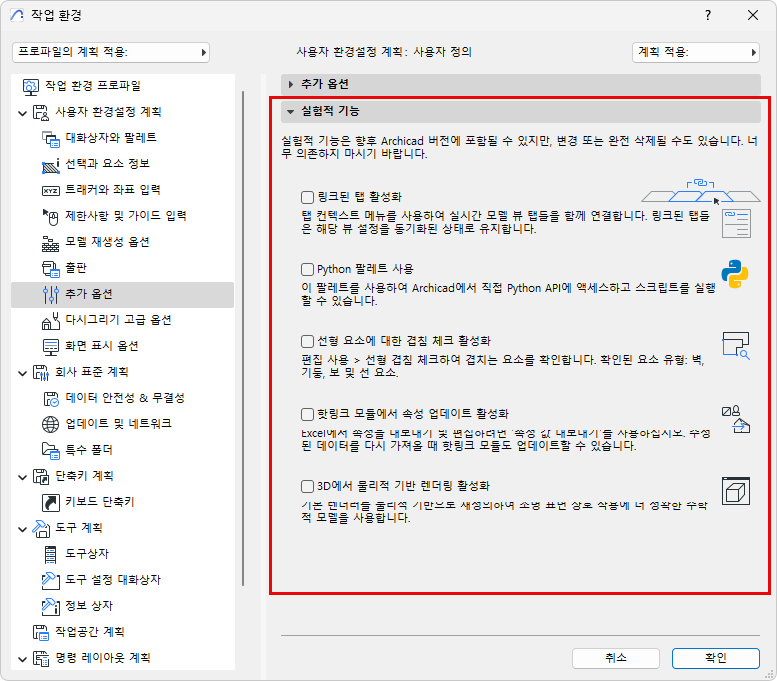Click the Python logo icon
Viewport: 777px width, 681px height.
(x=734, y=274)
